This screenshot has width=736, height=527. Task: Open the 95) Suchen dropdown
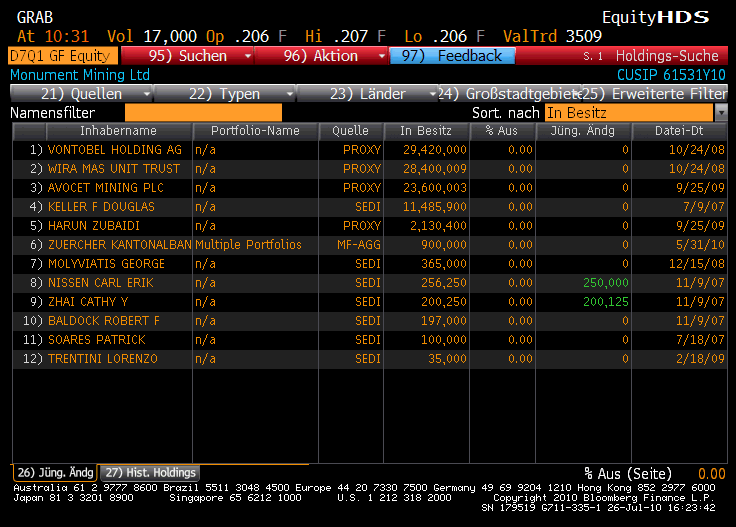(x=187, y=56)
